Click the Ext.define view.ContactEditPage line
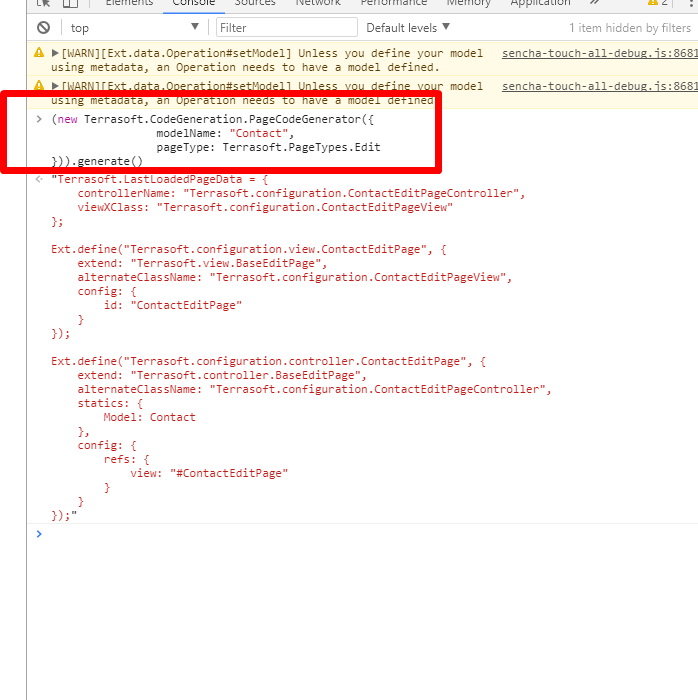 [249, 249]
